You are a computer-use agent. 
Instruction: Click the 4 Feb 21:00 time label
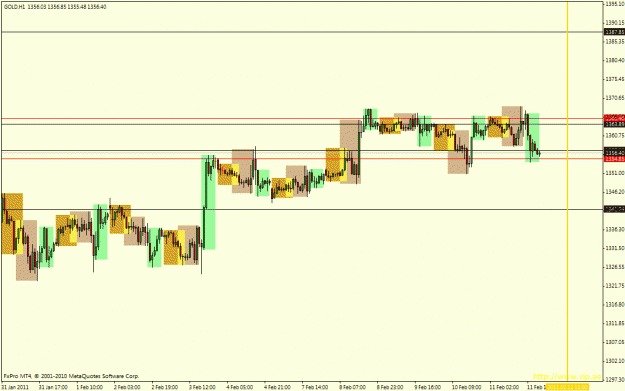pyautogui.click(x=277, y=387)
